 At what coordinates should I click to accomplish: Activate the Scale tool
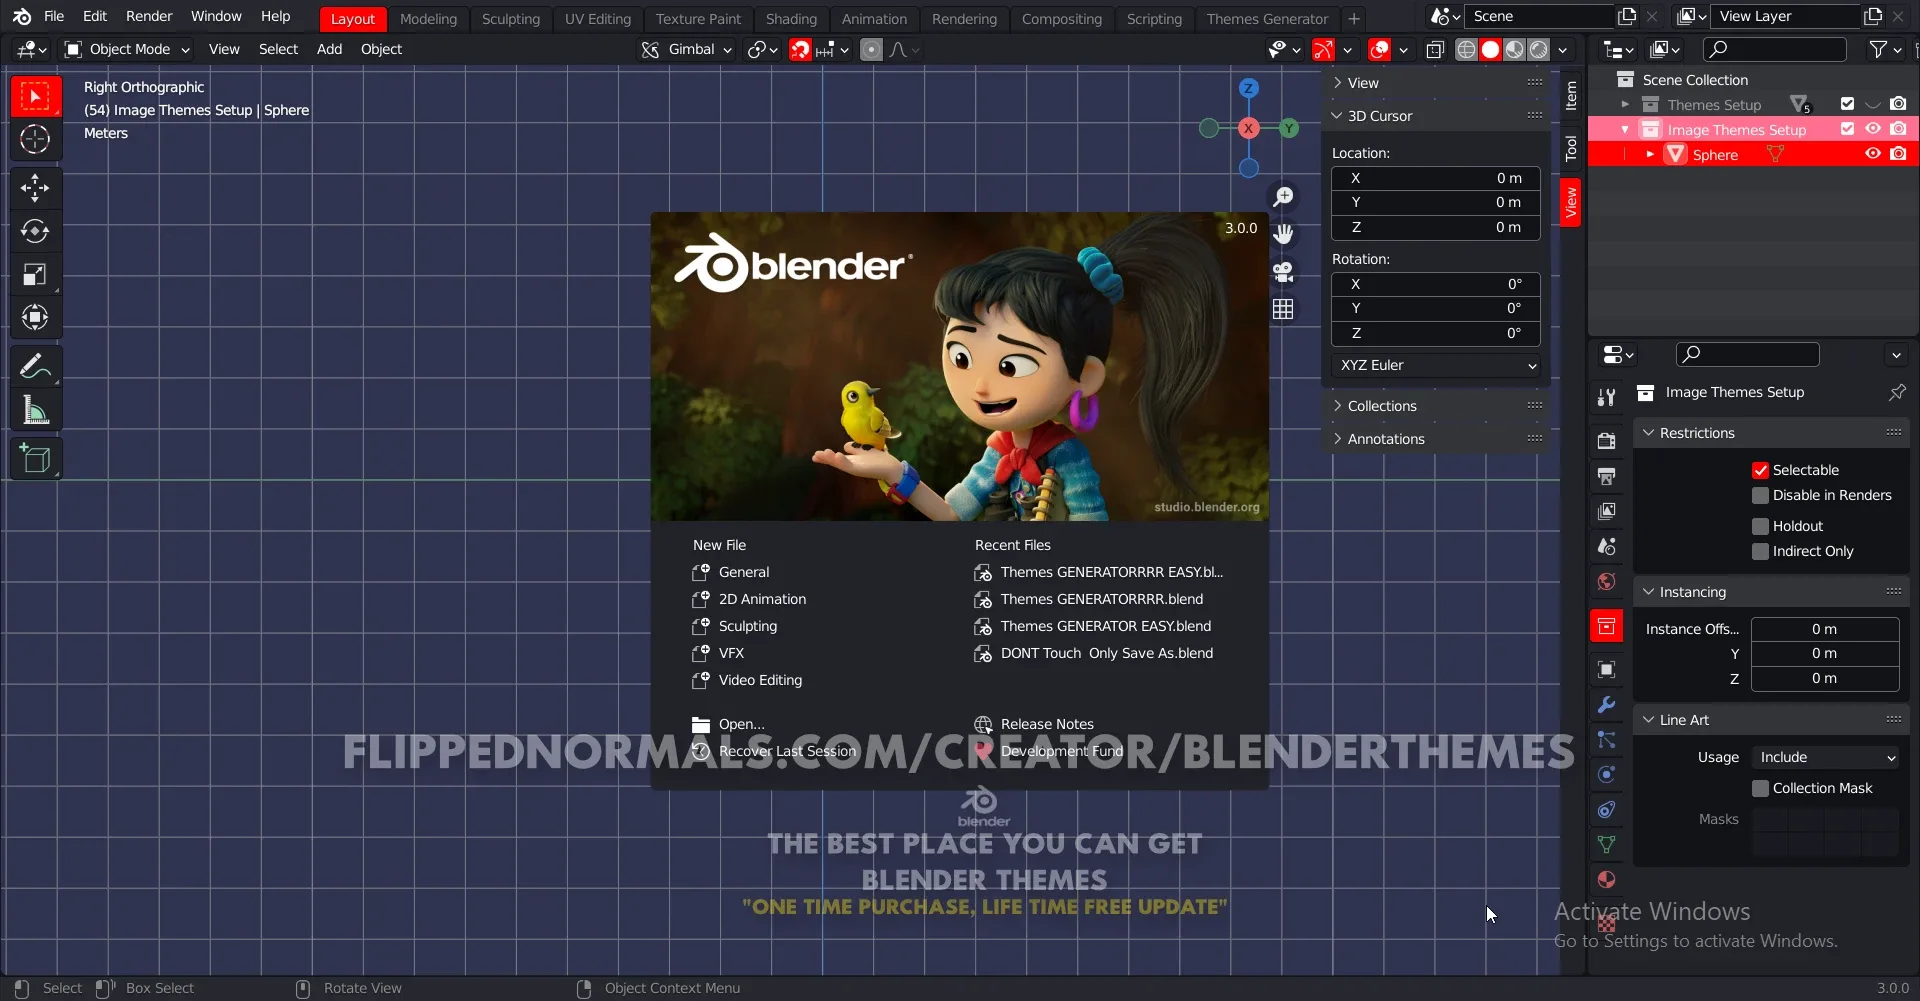click(36, 274)
